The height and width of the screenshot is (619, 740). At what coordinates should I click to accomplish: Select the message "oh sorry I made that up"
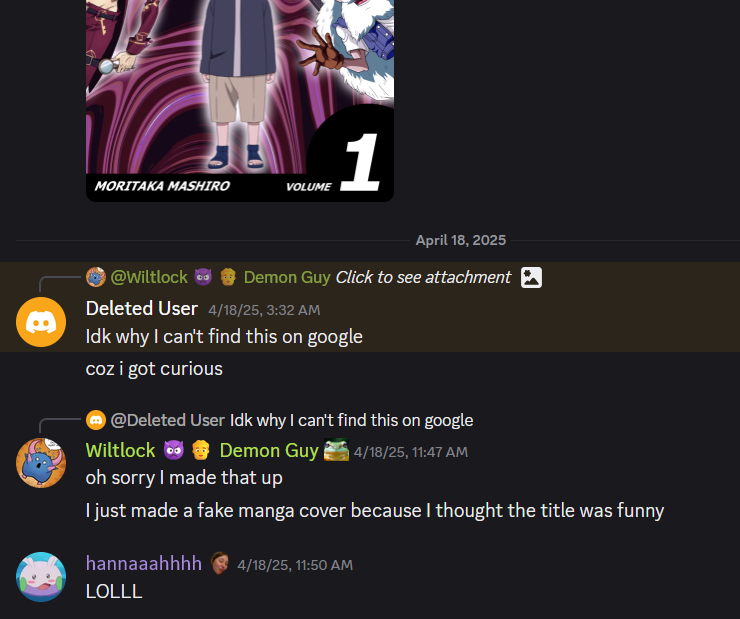coord(184,477)
